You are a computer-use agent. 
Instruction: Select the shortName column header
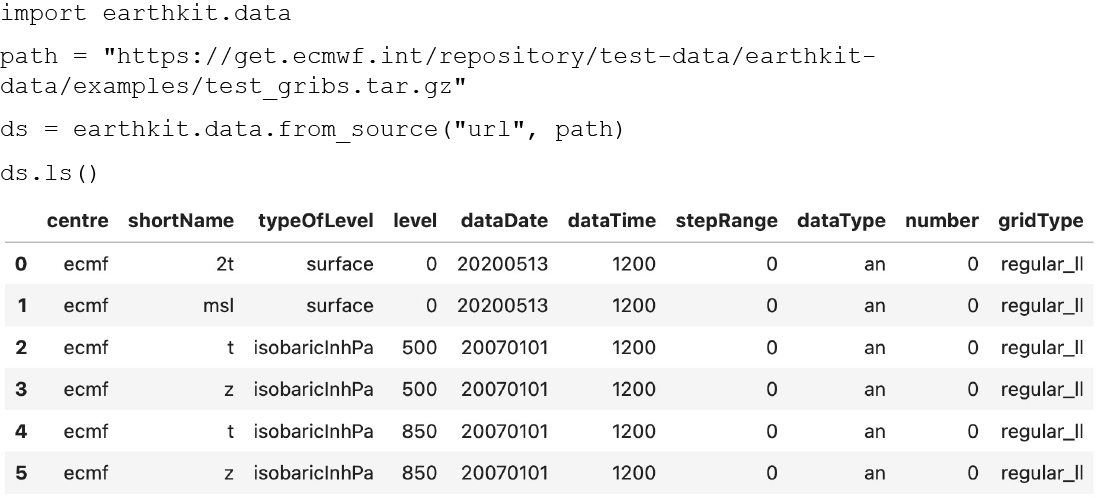click(180, 221)
